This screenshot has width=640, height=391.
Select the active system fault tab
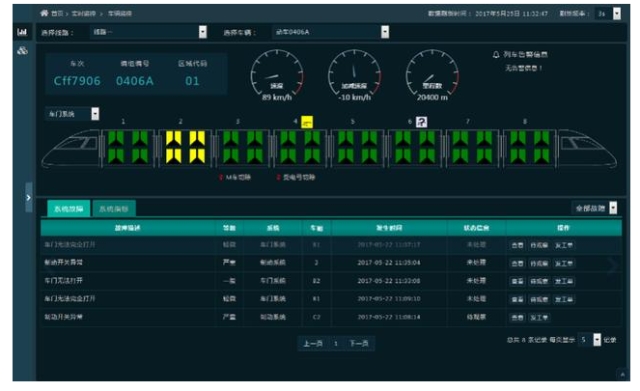69,209
